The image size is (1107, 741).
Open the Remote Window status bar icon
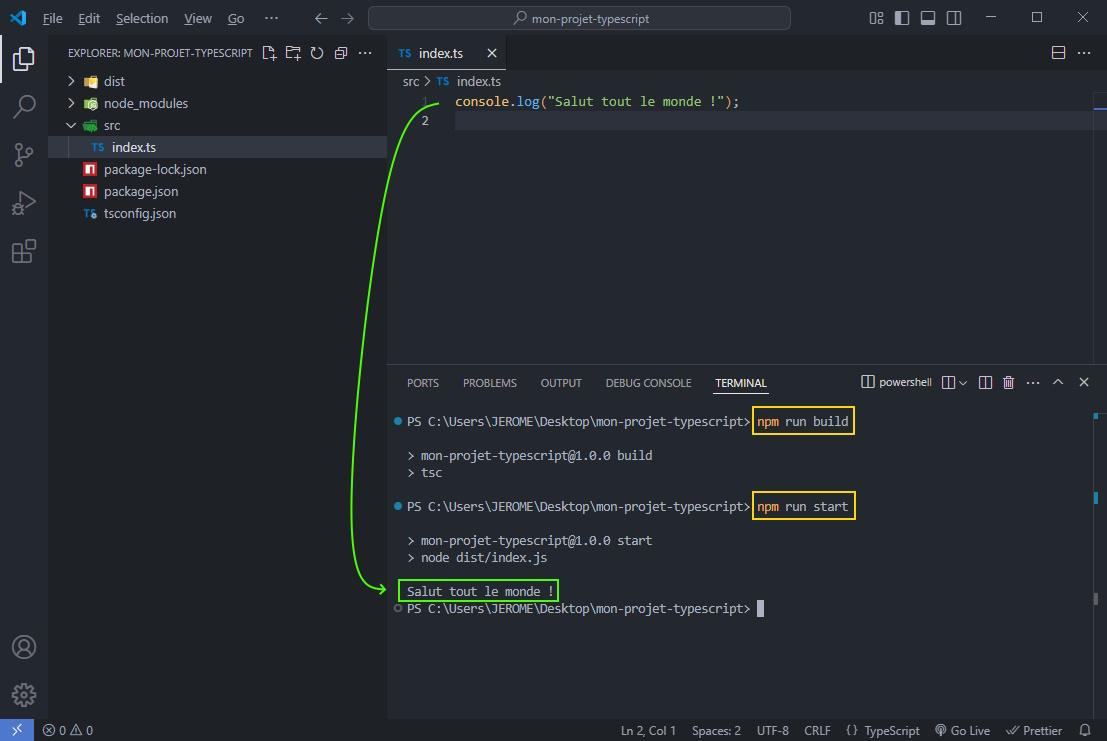click(17, 730)
